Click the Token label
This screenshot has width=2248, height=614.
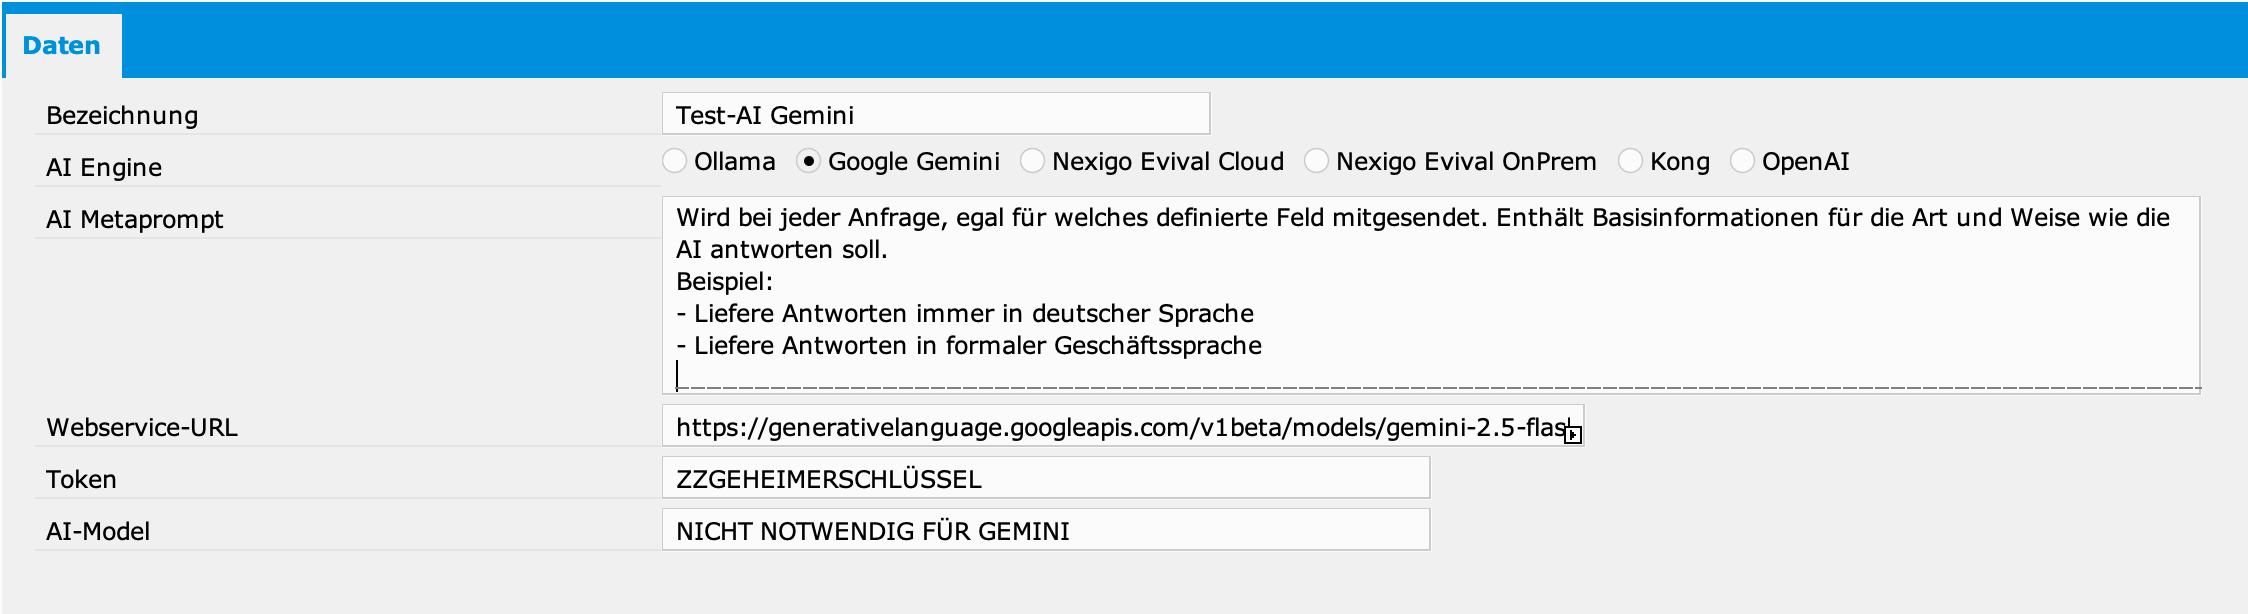[x=80, y=478]
